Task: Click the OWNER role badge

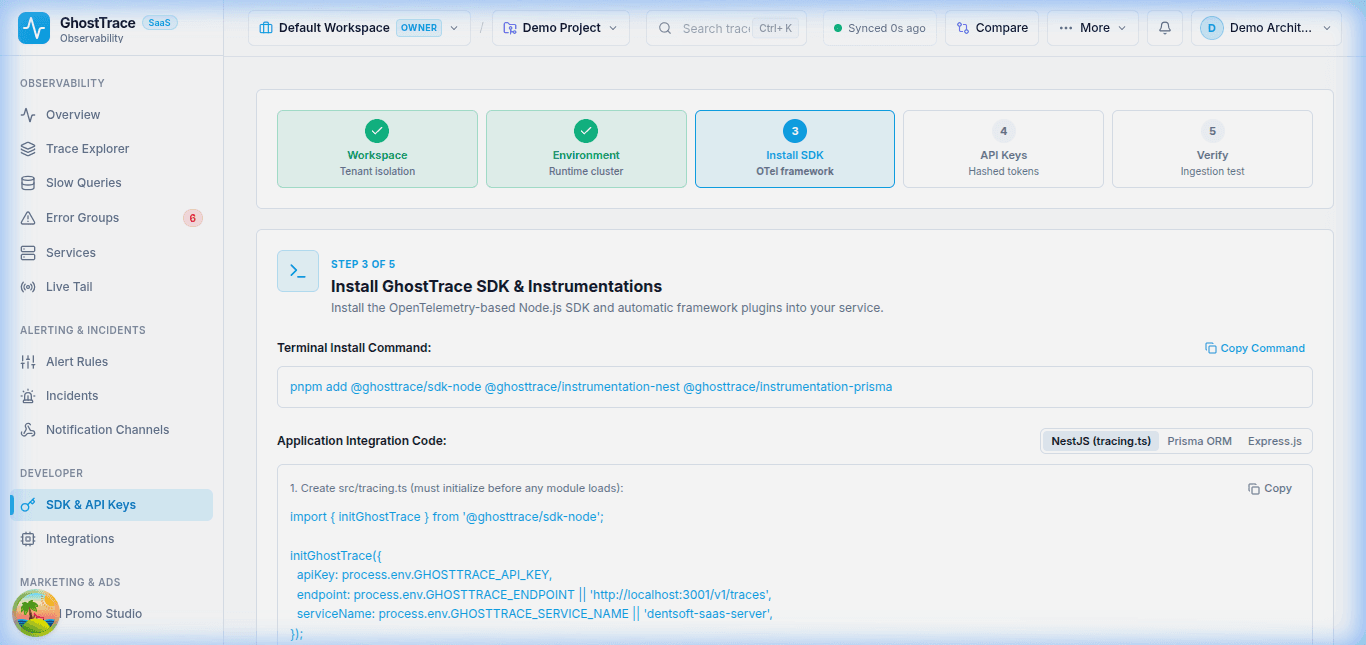Action: (x=419, y=28)
